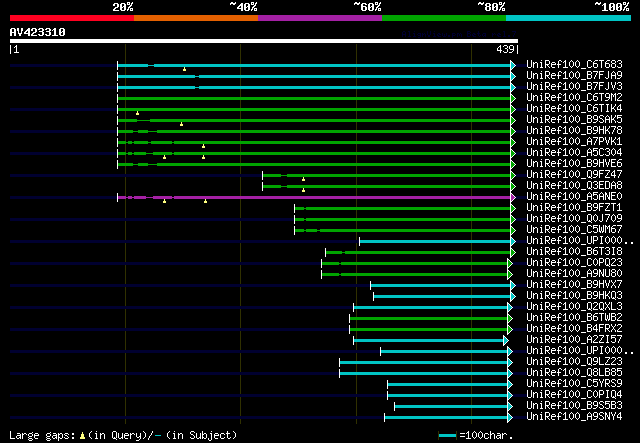Click the UniRef100_B9FZT1 label

click(574, 208)
